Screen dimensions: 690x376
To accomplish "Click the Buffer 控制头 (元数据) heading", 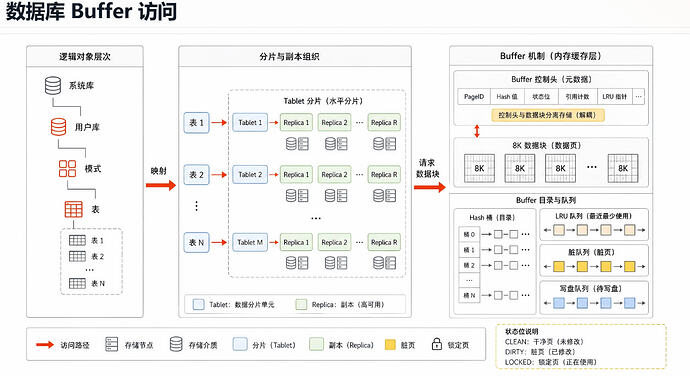I will click(551, 79).
